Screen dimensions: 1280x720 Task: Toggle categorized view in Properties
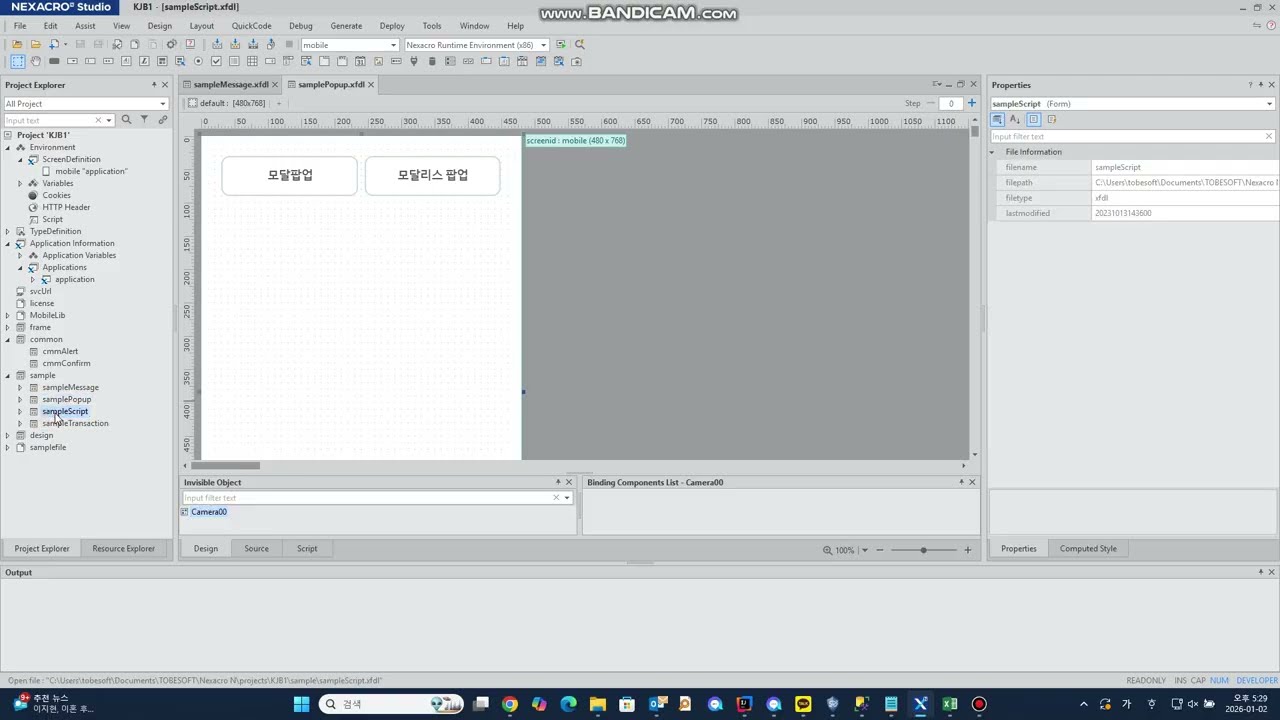(x=998, y=120)
